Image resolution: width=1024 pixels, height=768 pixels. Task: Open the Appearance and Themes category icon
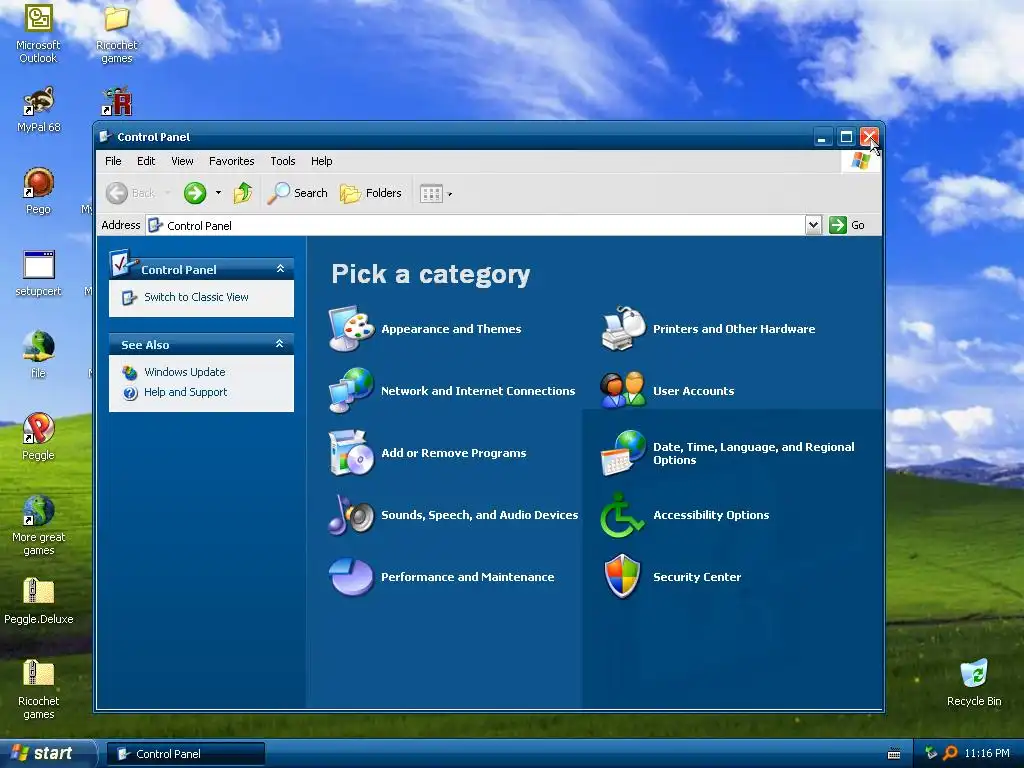click(351, 328)
